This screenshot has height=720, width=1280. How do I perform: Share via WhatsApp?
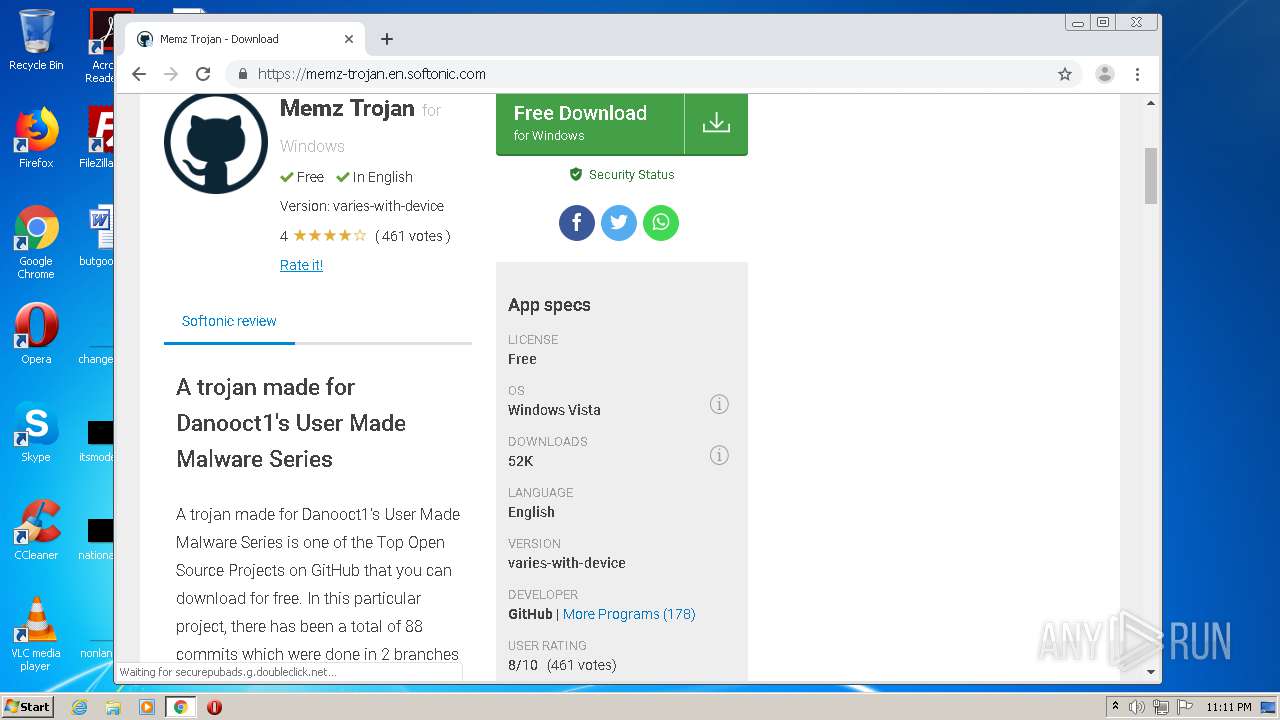(661, 222)
